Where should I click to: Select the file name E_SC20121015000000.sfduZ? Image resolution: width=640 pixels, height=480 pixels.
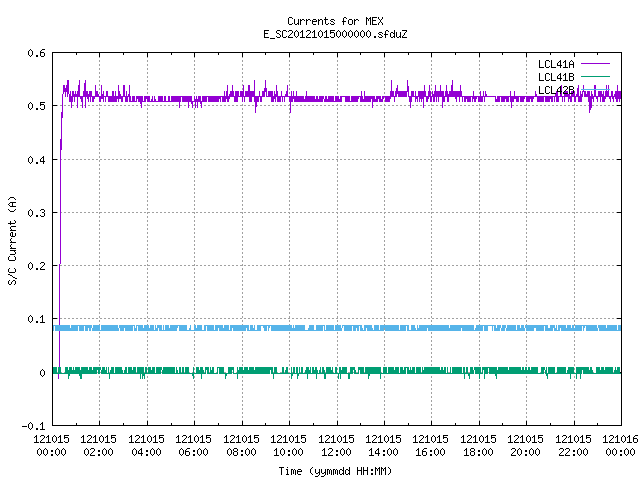click(335, 34)
